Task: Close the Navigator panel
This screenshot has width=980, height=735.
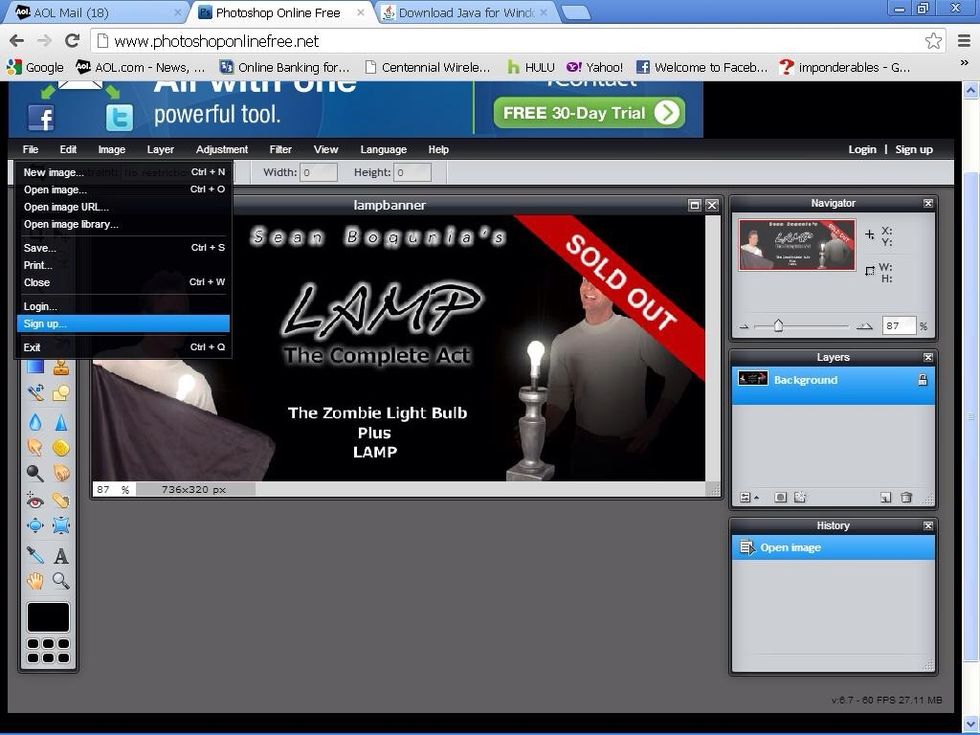Action: point(928,203)
